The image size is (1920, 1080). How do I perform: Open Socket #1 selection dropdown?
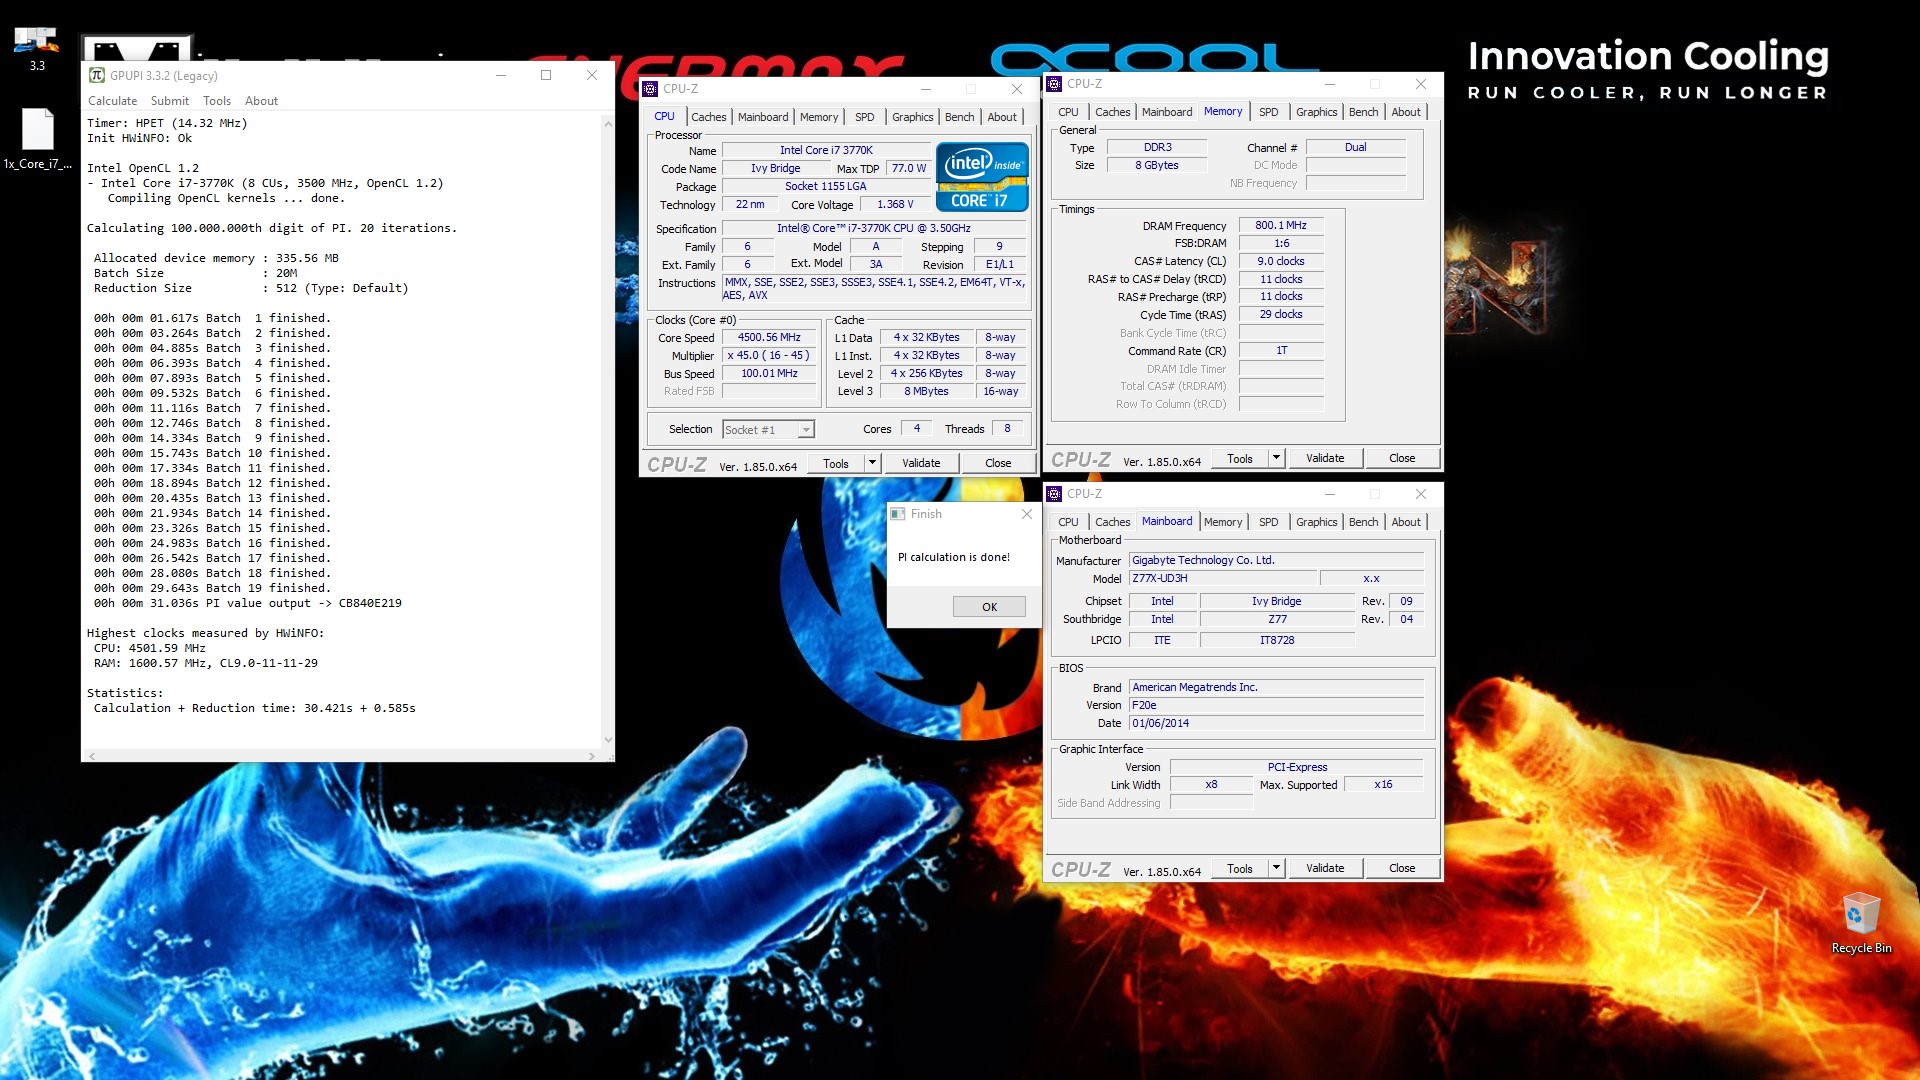(768, 430)
